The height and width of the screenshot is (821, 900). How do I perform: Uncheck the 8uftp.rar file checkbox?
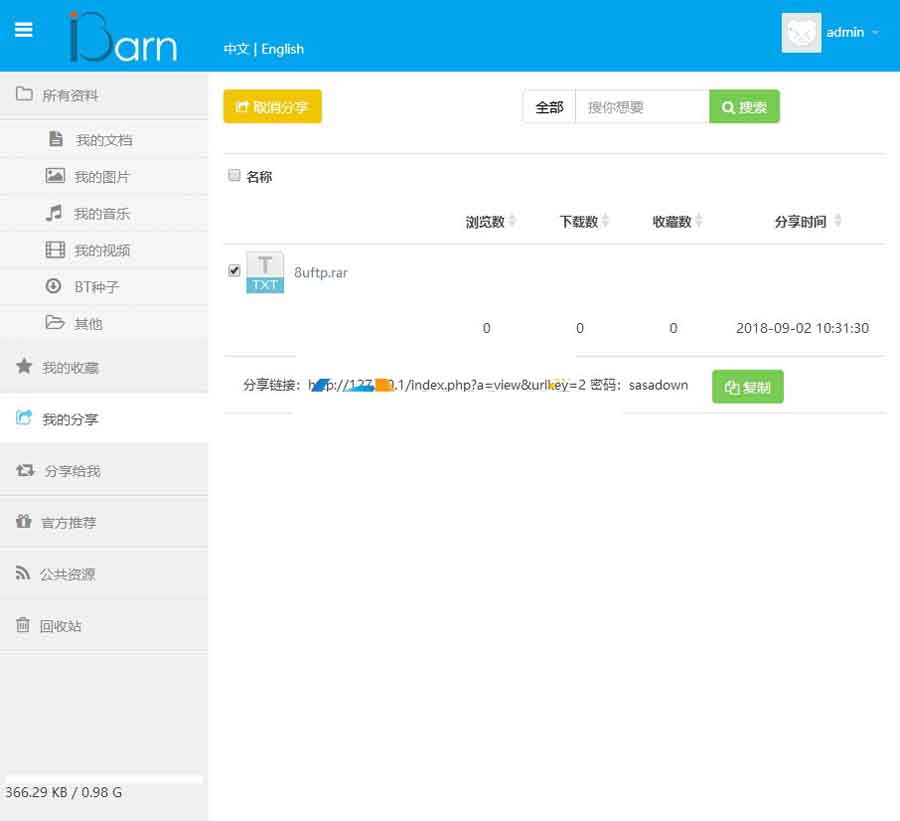point(234,270)
